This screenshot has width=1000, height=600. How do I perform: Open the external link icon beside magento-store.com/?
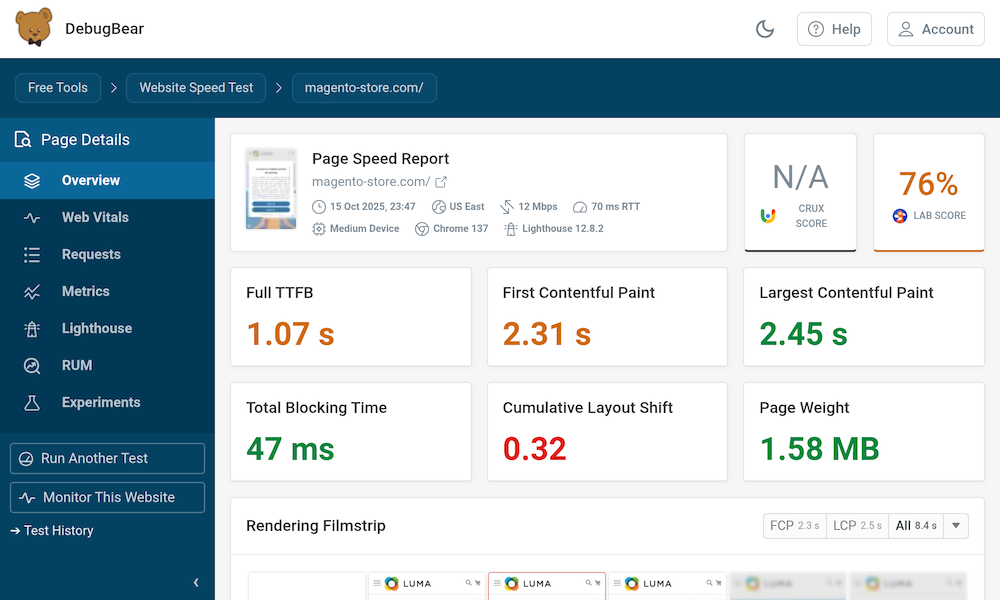(x=441, y=182)
